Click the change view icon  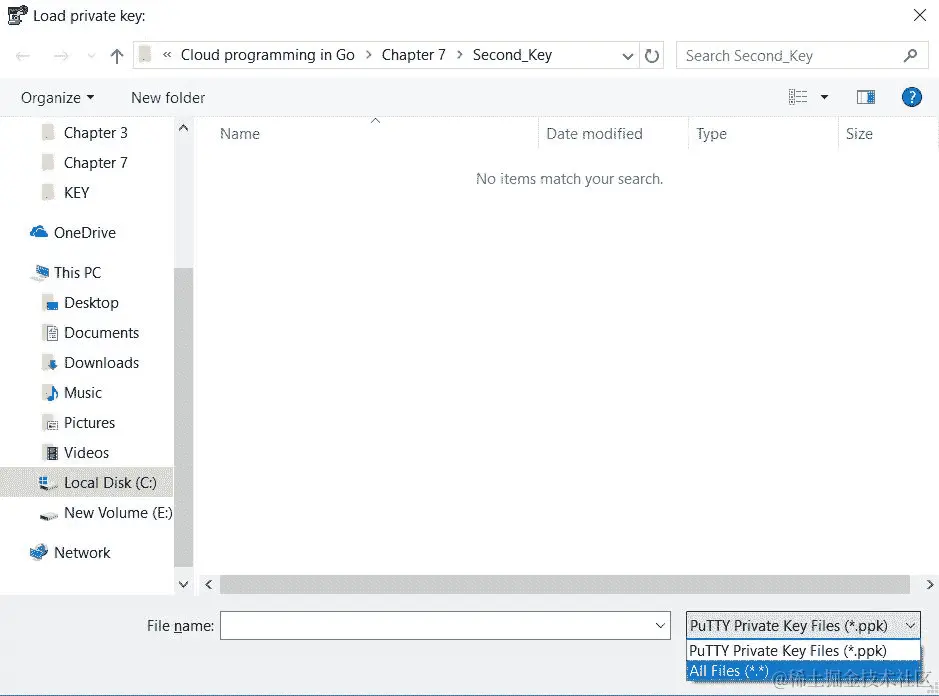point(798,97)
